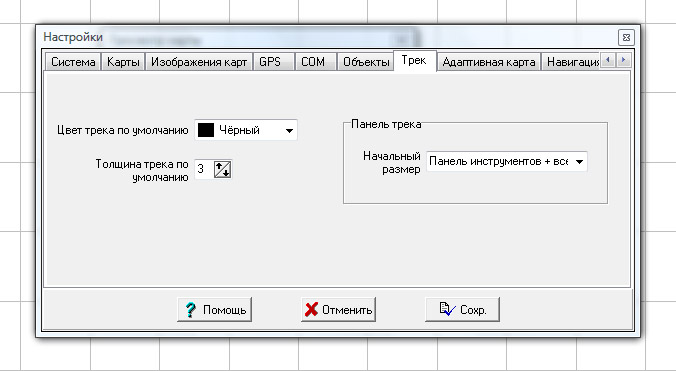Image resolution: width=676 pixels, height=371 pixels.
Task: Open the Адаптивная карта tab
Action: coord(489,62)
